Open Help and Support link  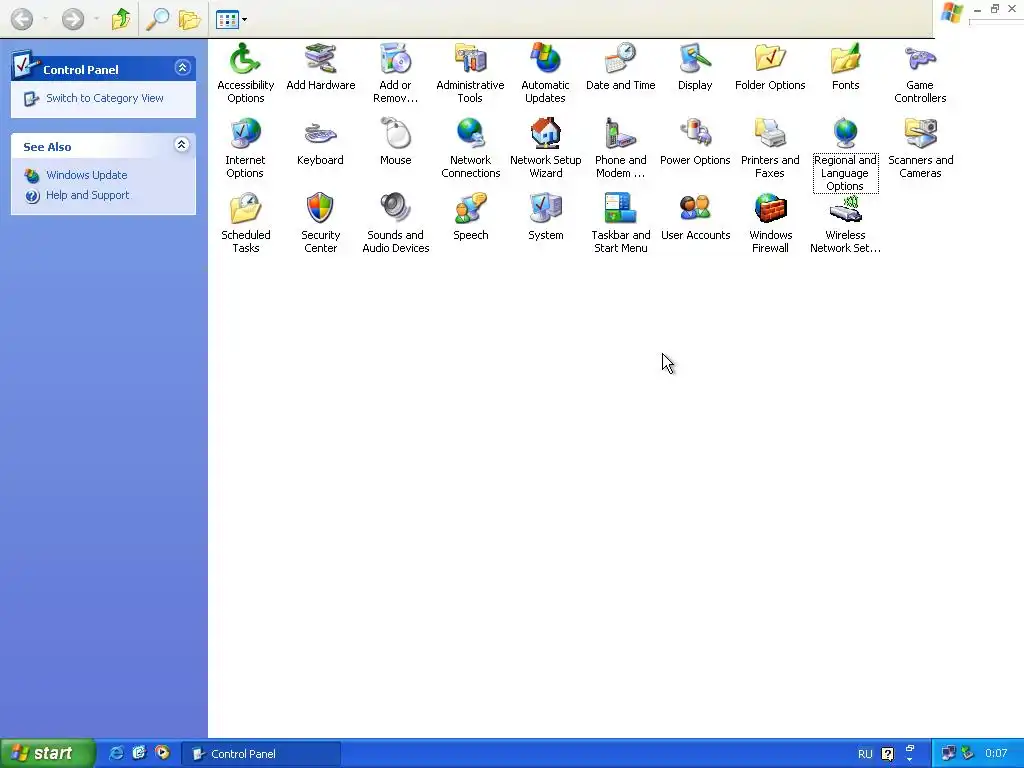[x=88, y=195]
